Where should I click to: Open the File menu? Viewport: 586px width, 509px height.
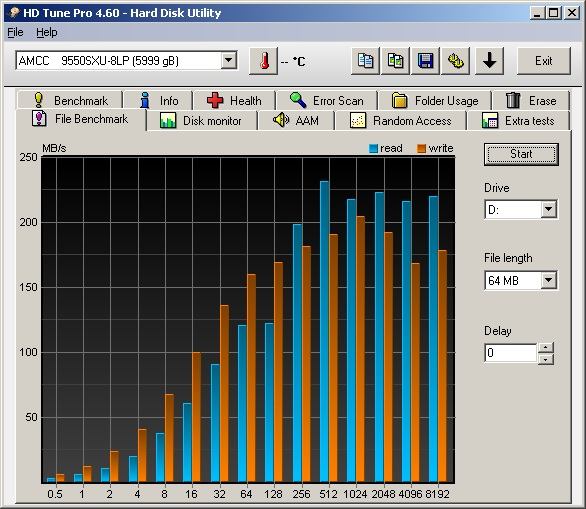[x=15, y=33]
